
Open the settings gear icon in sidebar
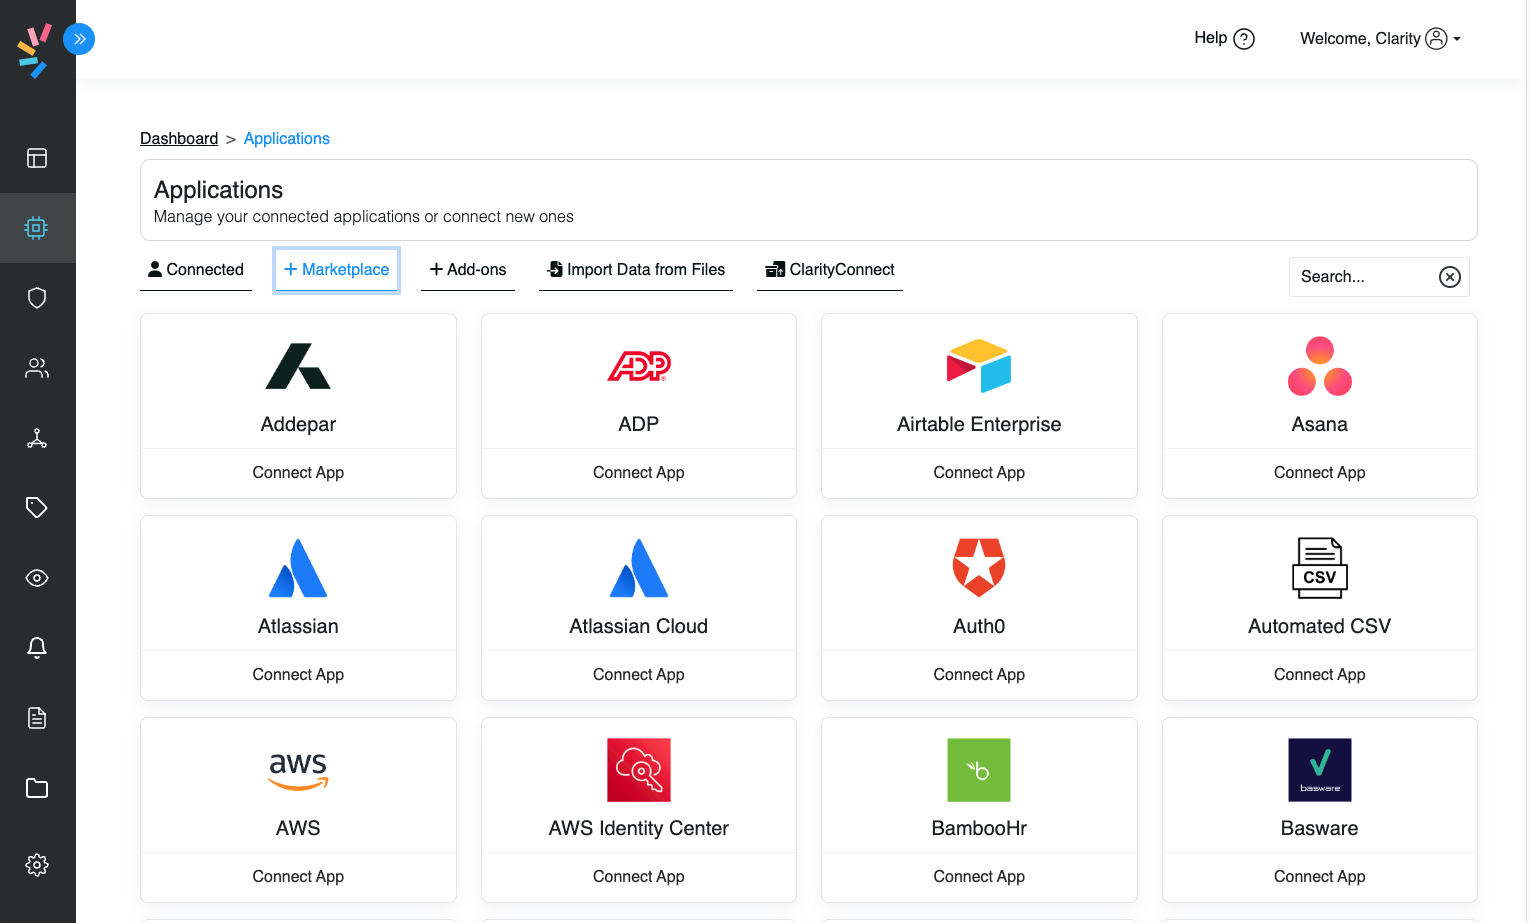37,865
